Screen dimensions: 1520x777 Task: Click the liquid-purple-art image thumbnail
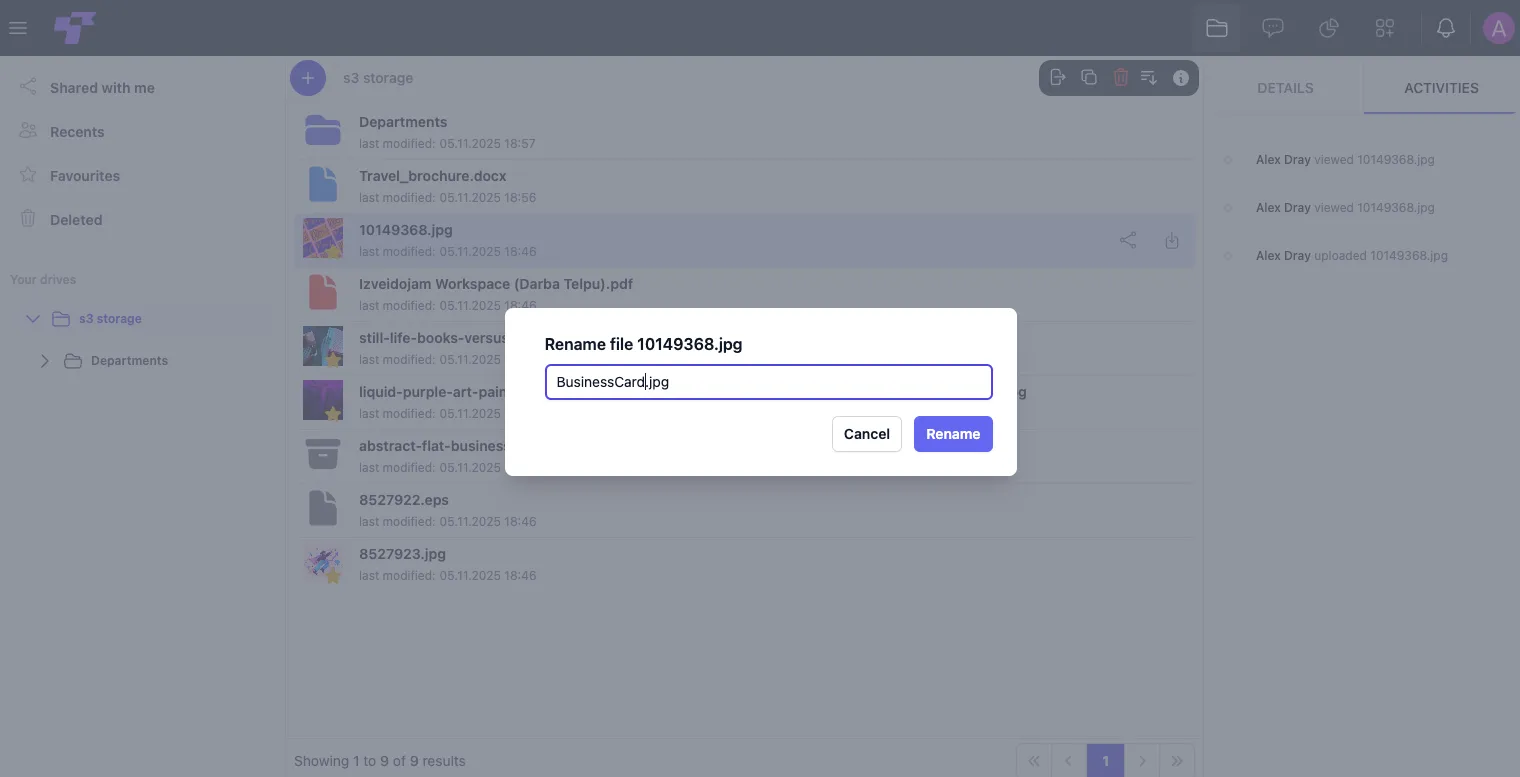tap(323, 400)
